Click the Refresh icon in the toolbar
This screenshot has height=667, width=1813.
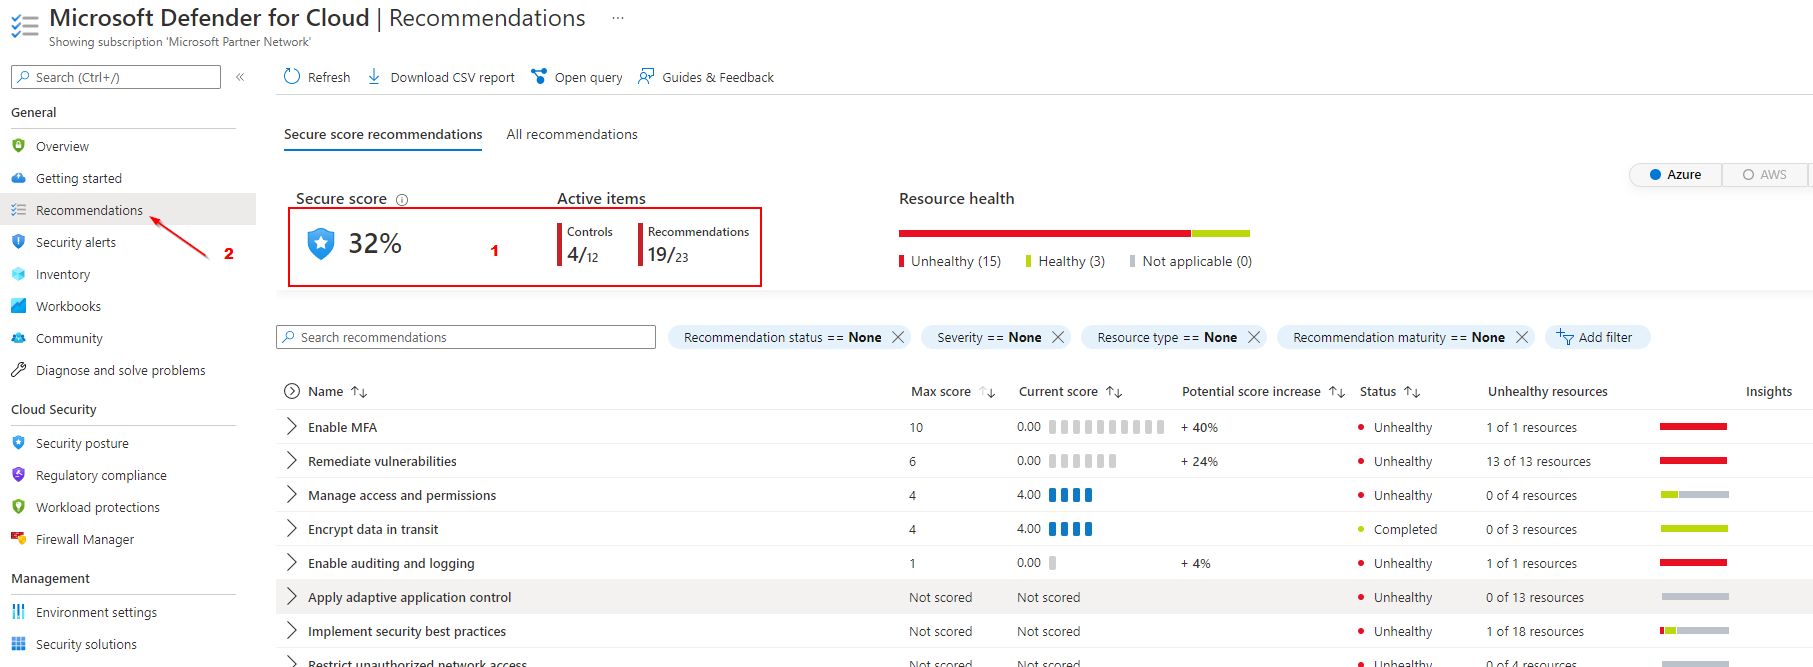point(292,76)
